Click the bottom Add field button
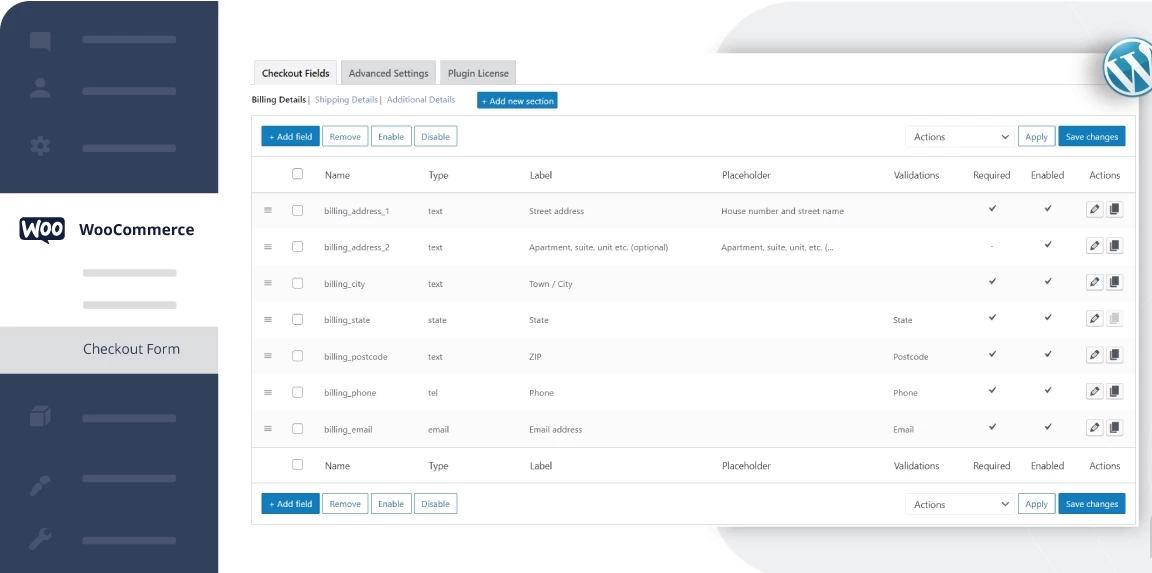Image resolution: width=1152 pixels, height=573 pixels. pos(290,504)
